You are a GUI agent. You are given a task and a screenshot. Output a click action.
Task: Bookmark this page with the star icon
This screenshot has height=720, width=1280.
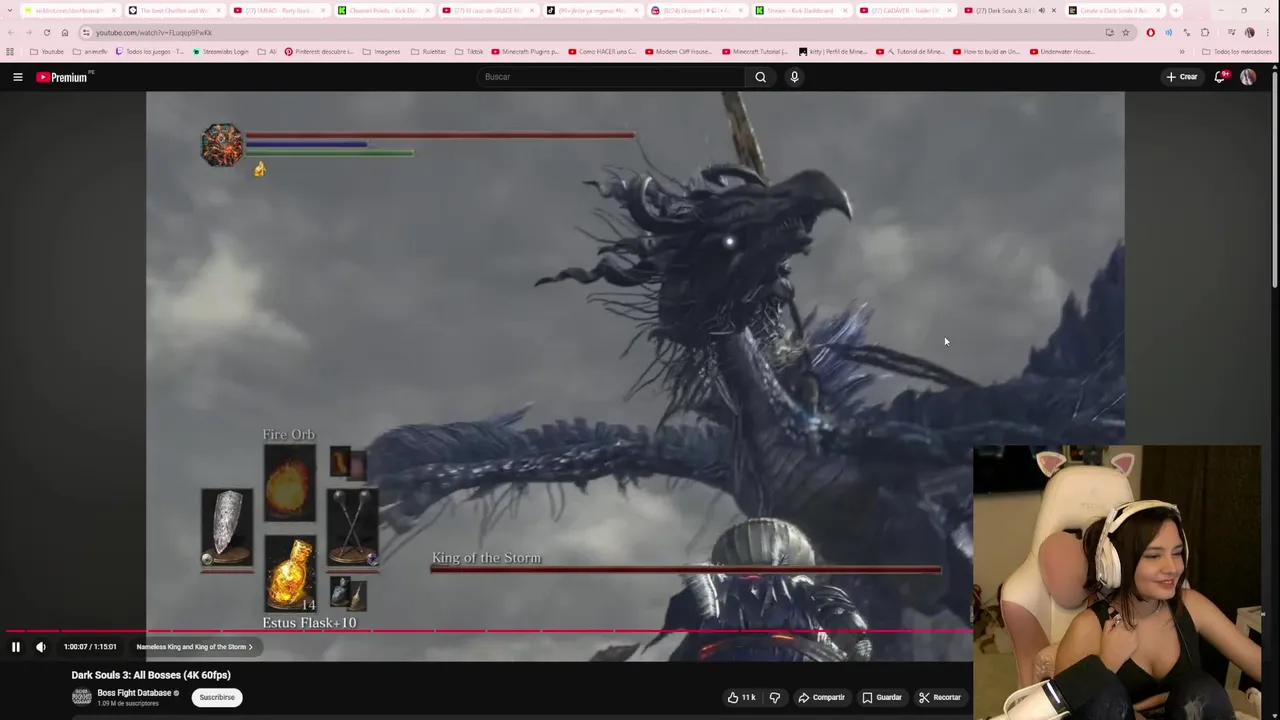click(x=1125, y=32)
